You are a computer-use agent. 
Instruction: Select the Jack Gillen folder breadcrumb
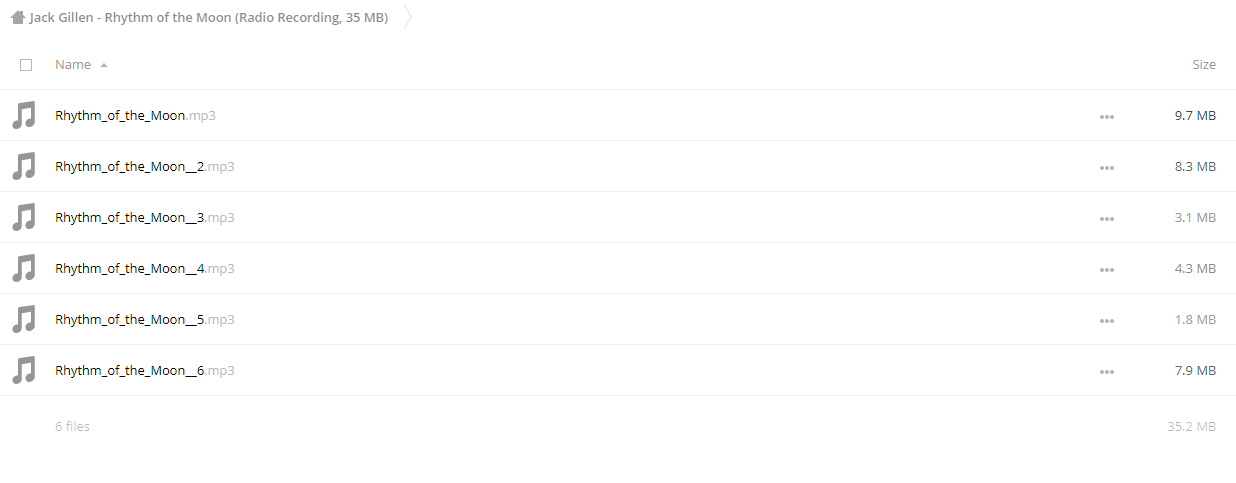(209, 17)
